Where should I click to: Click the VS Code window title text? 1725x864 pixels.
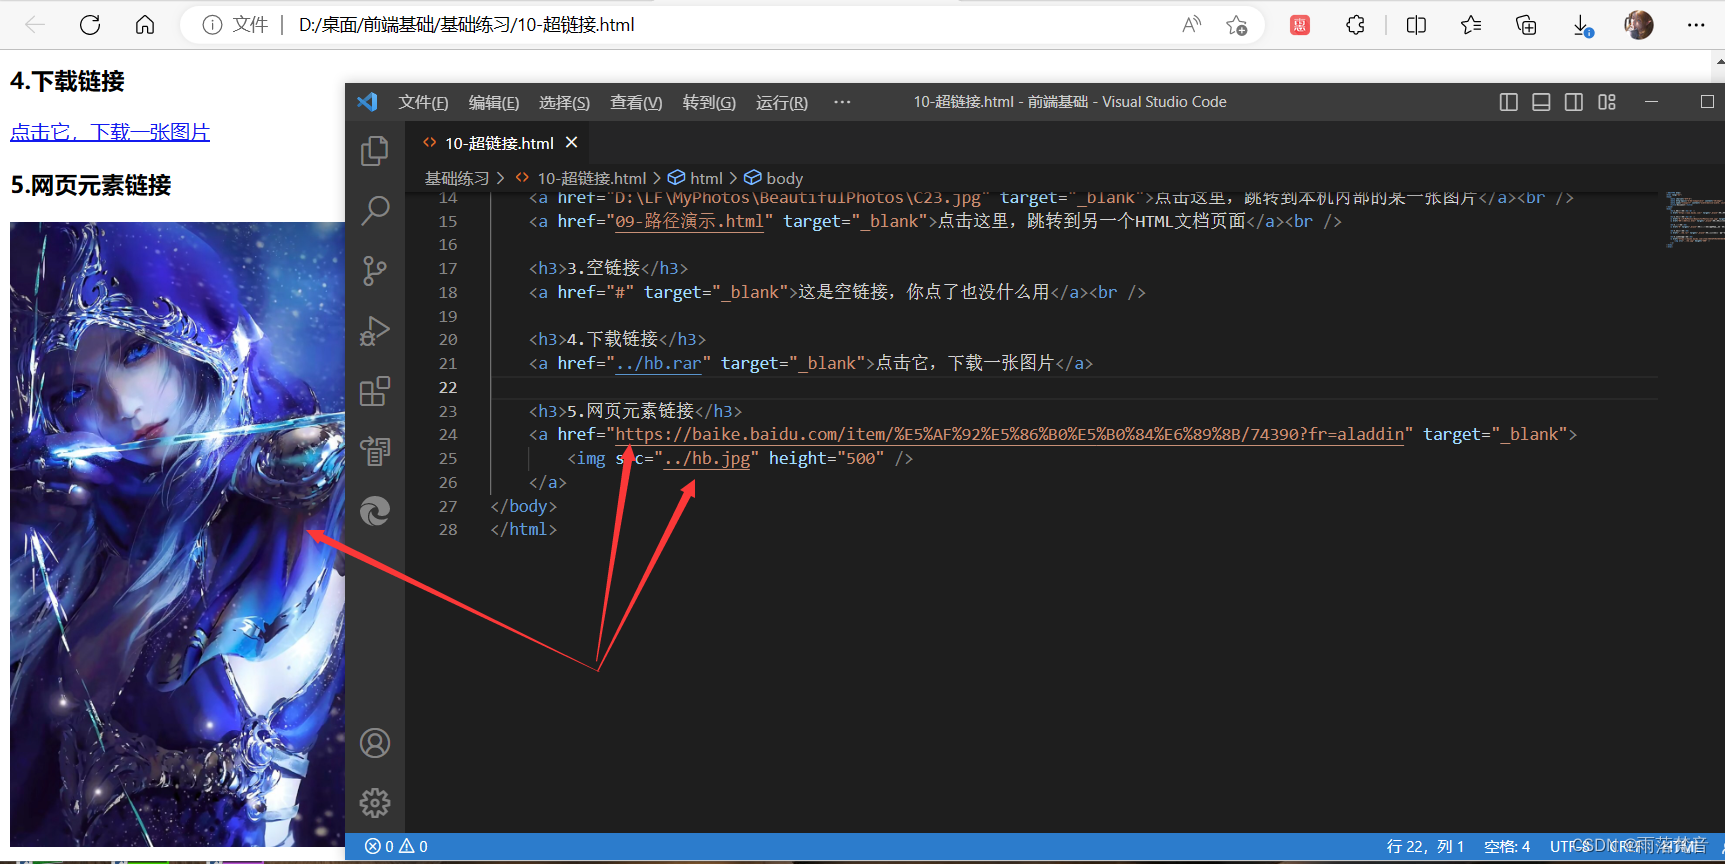pyautogui.click(x=1070, y=102)
